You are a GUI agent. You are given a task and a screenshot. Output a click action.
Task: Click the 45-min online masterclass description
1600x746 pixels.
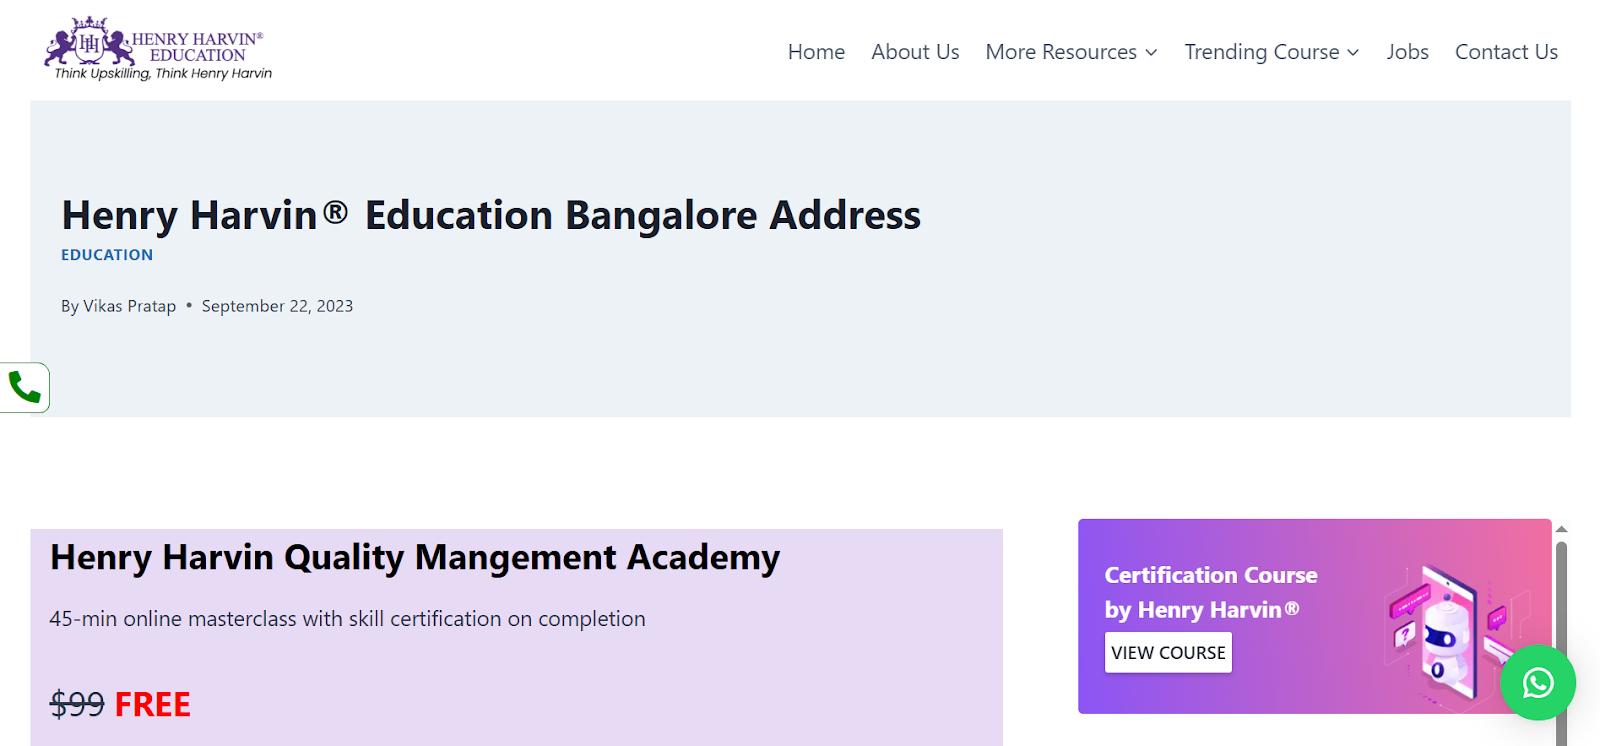[x=347, y=619]
